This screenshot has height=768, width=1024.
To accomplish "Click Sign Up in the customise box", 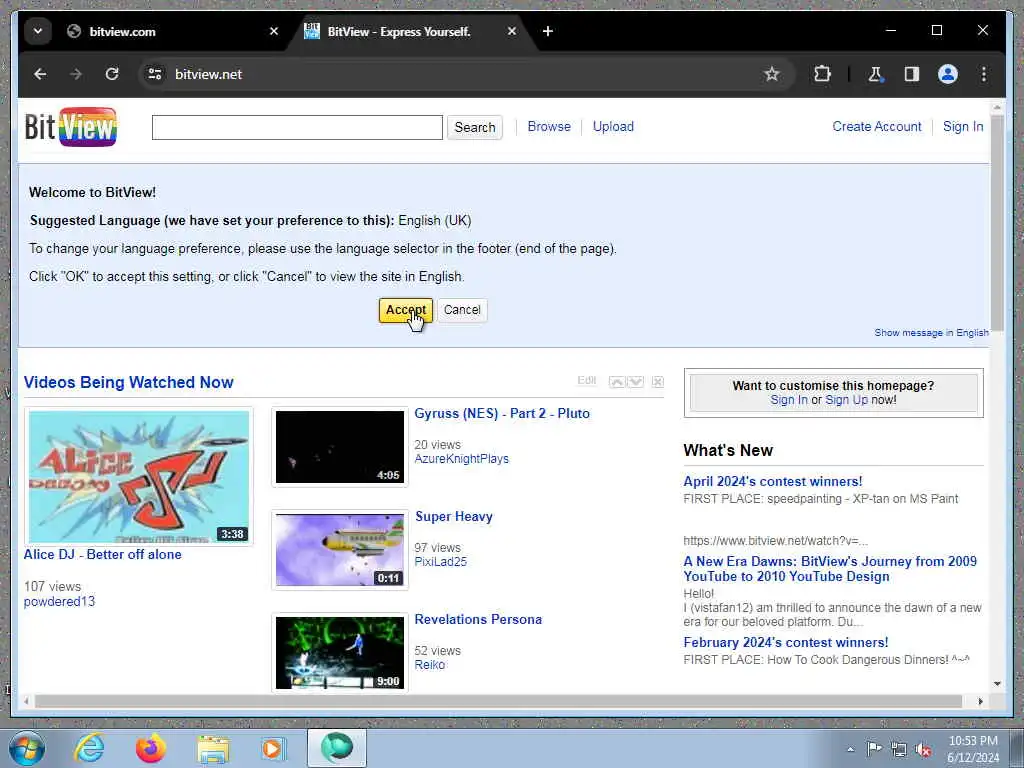I will (846, 400).
